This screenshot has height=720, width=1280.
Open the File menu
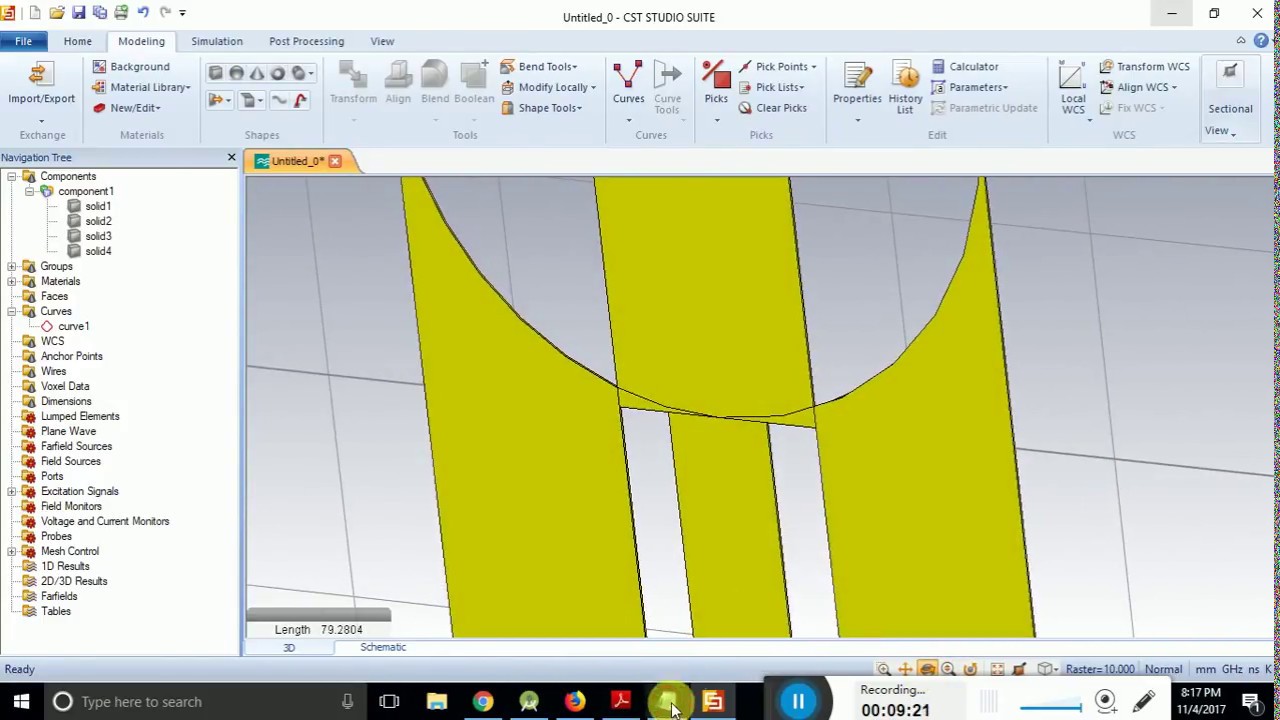pyautogui.click(x=23, y=41)
